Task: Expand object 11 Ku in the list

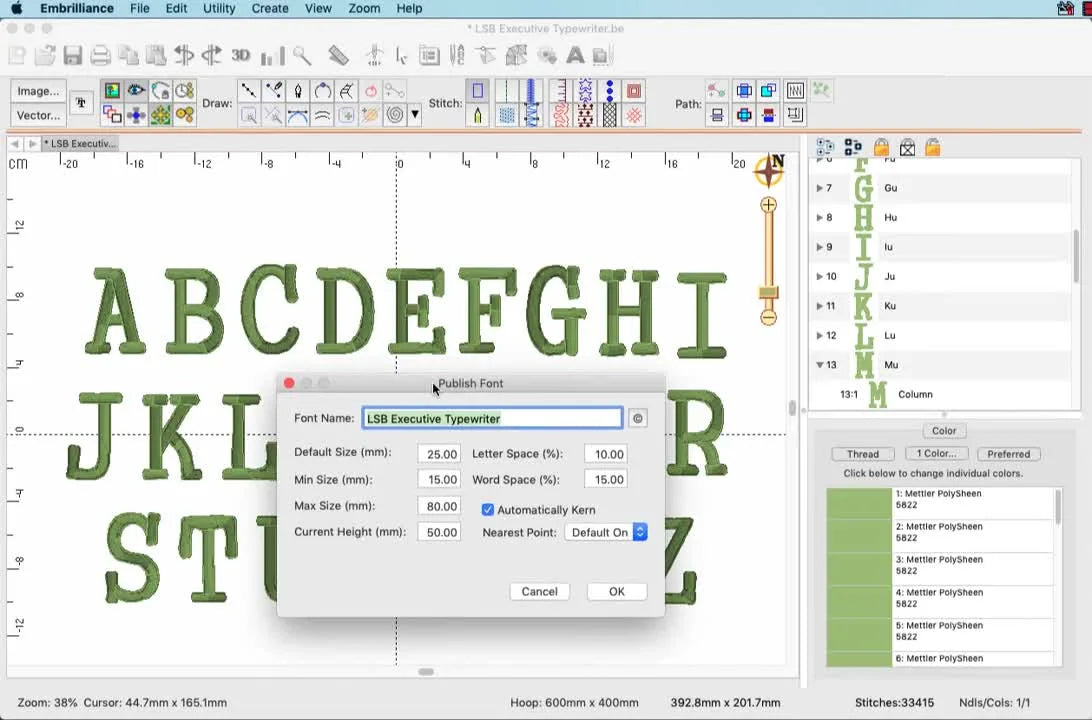Action: coord(820,306)
